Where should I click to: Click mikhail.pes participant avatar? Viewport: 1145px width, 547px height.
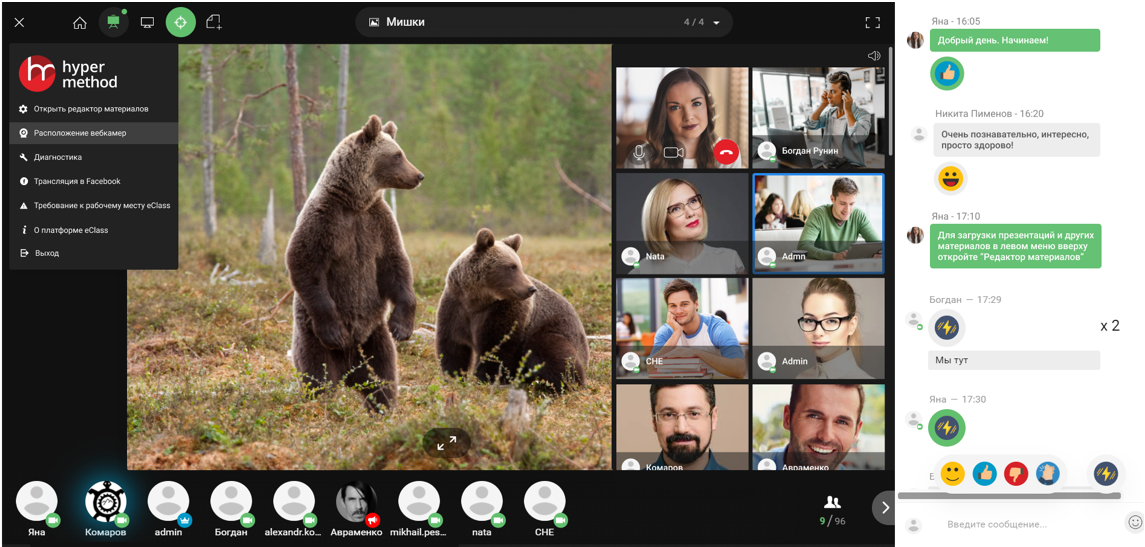coord(419,502)
